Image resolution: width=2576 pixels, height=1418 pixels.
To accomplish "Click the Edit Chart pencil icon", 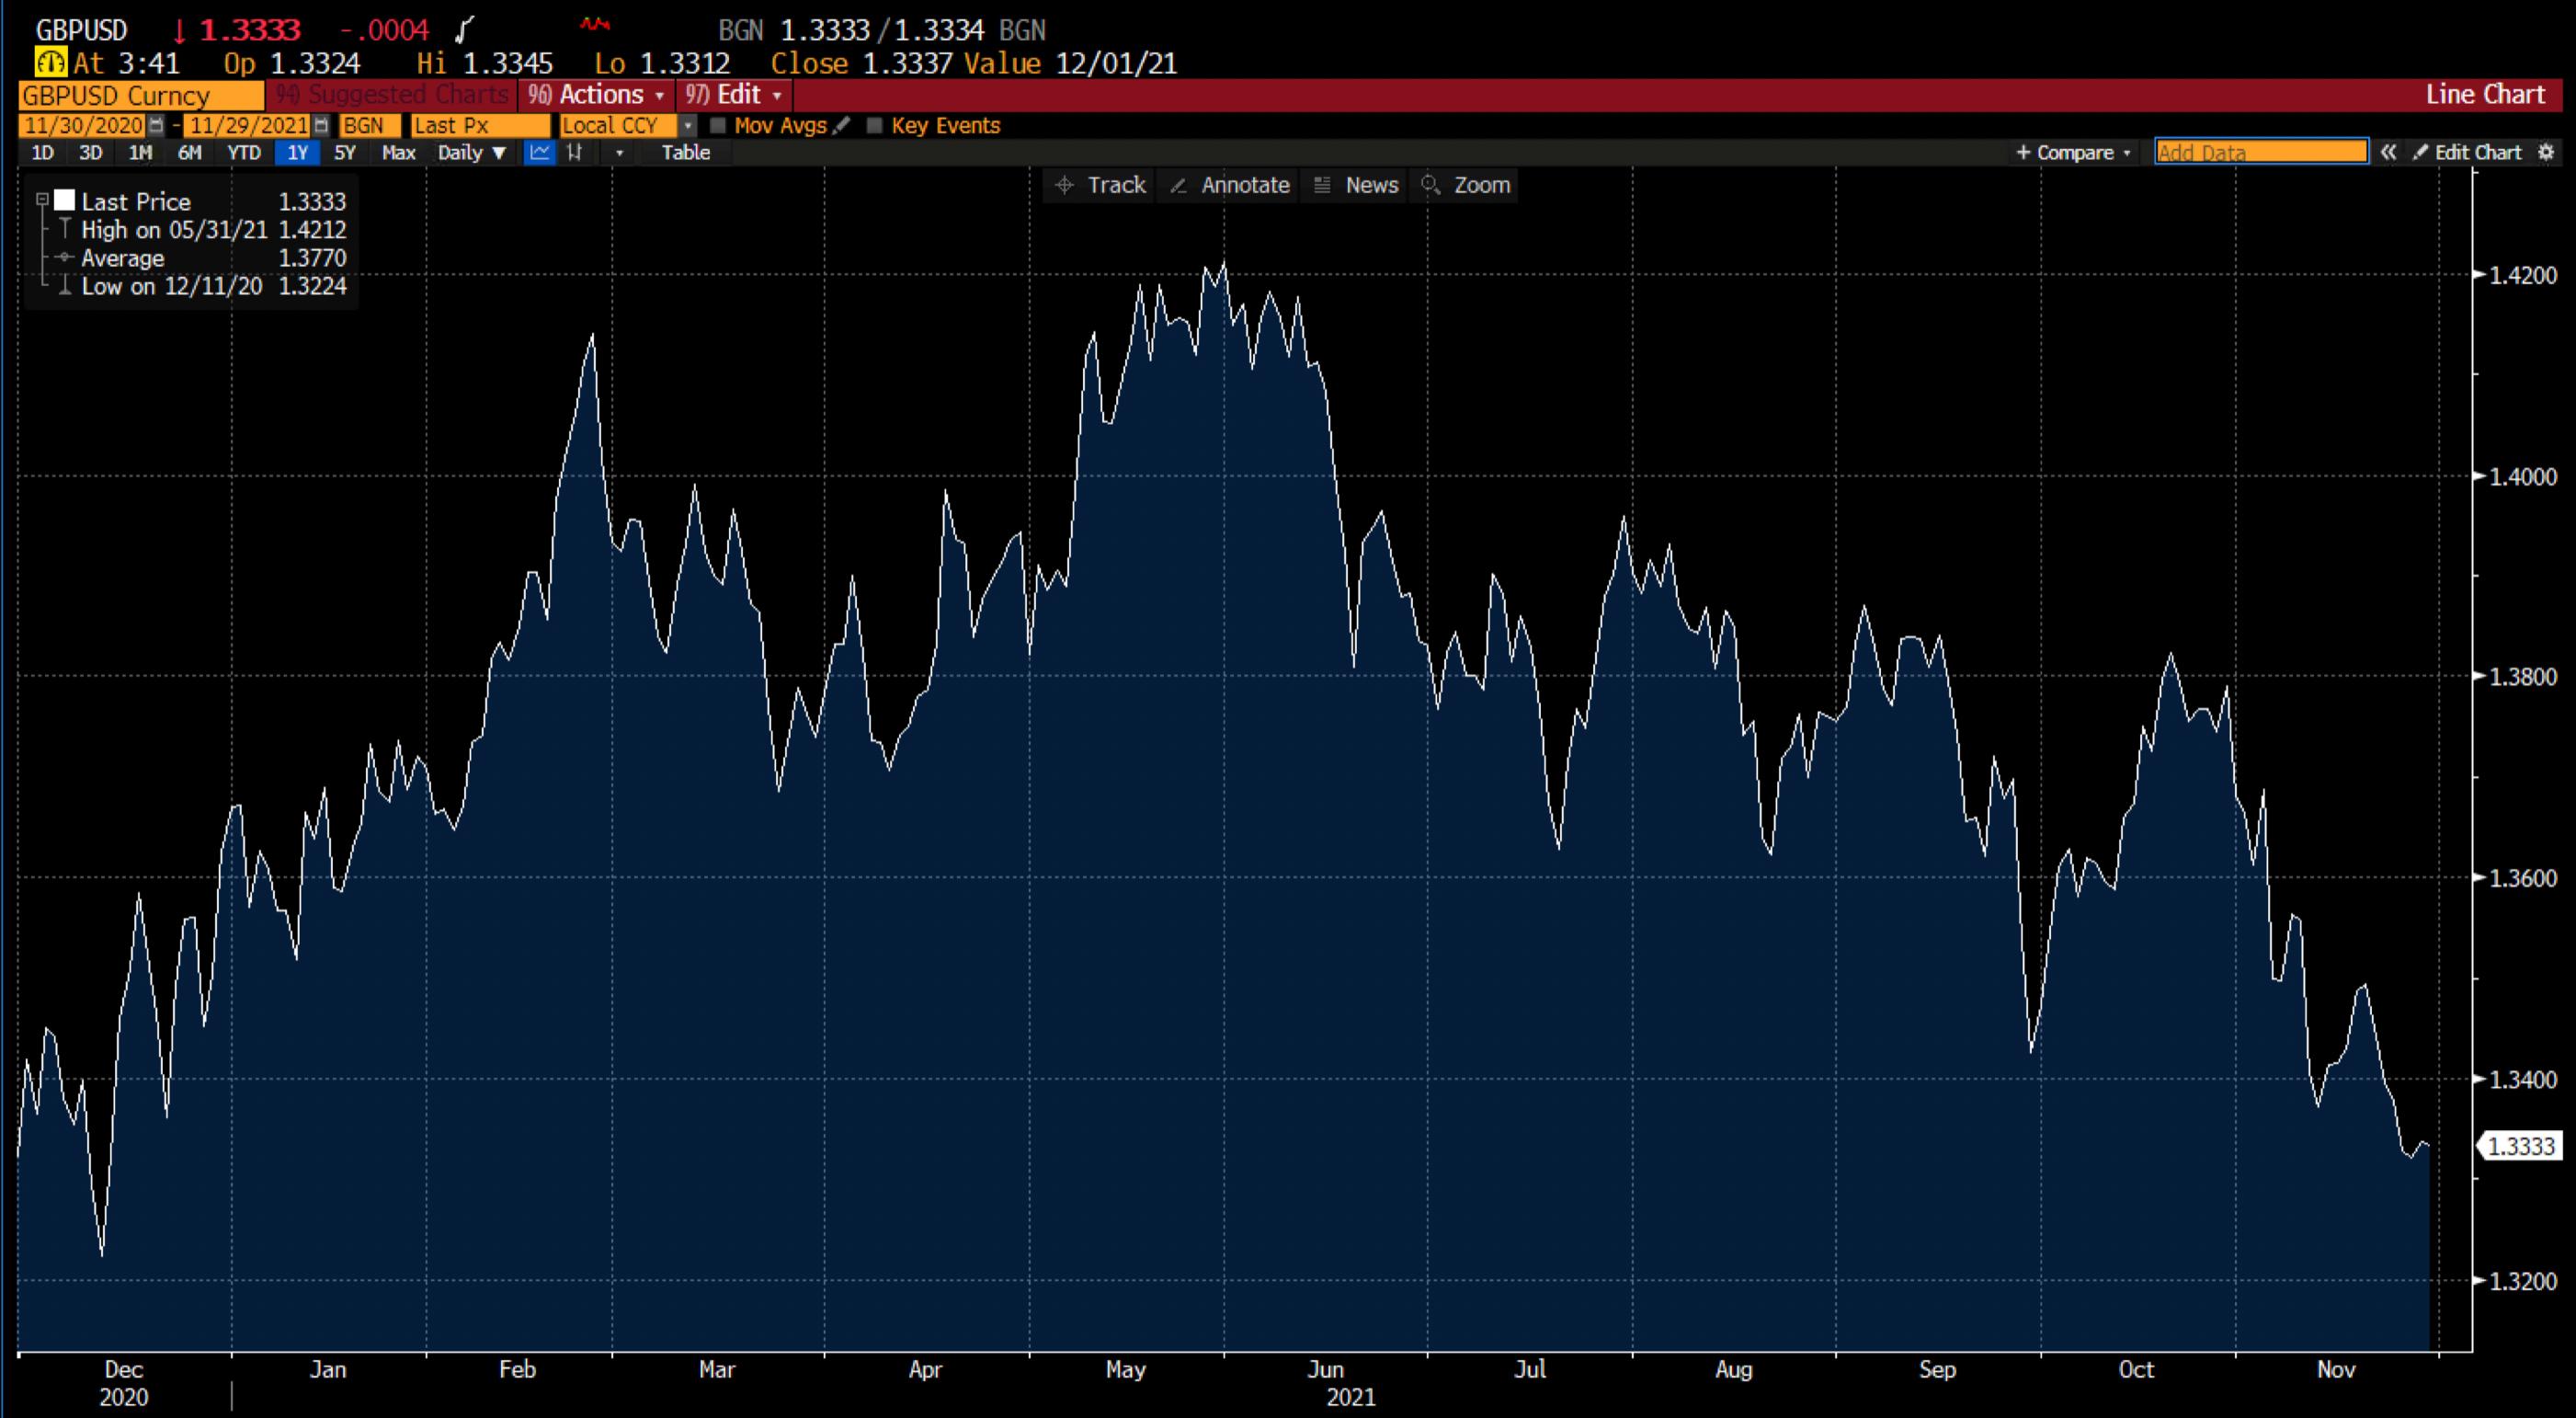I will click(x=2421, y=152).
